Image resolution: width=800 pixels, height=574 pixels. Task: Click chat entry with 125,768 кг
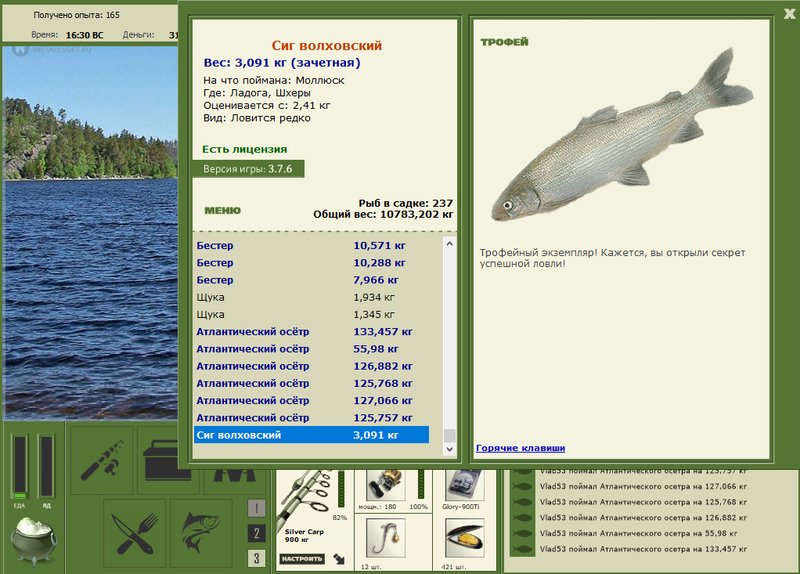click(x=643, y=502)
